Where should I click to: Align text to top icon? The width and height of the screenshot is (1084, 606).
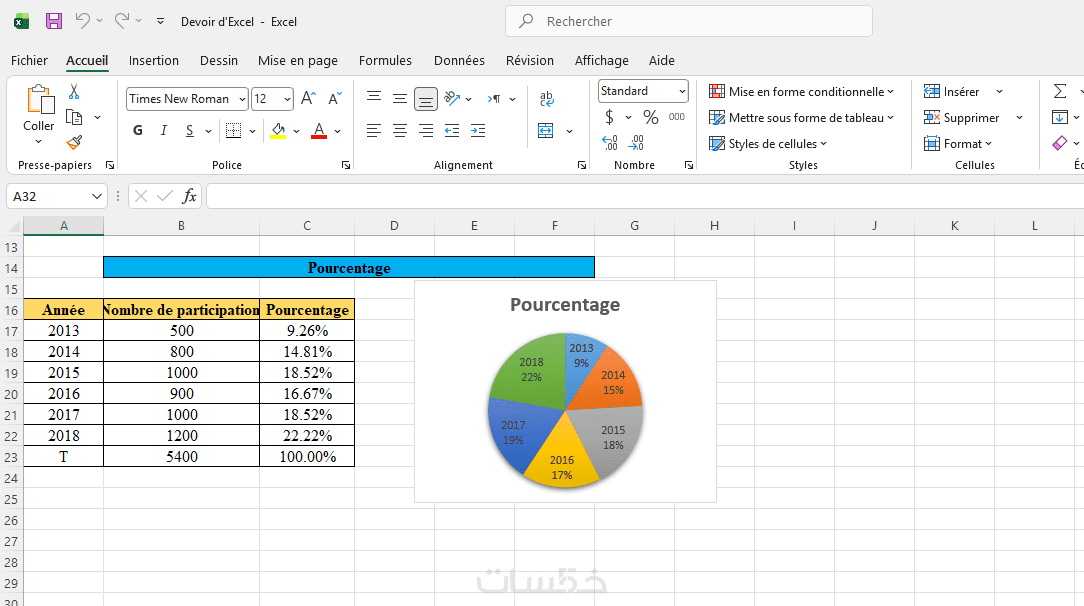[374, 98]
